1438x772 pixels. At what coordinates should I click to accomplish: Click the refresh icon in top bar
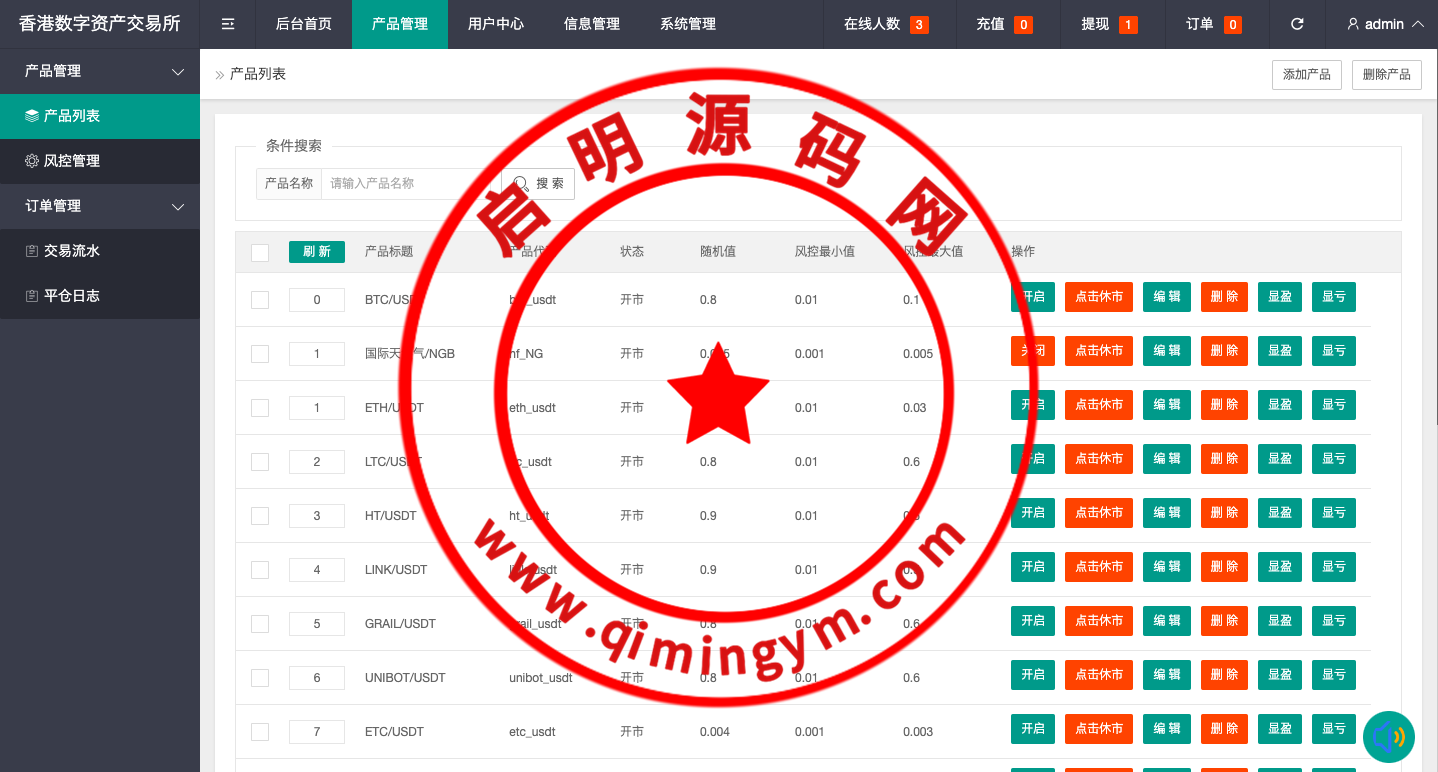(1297, 24)
